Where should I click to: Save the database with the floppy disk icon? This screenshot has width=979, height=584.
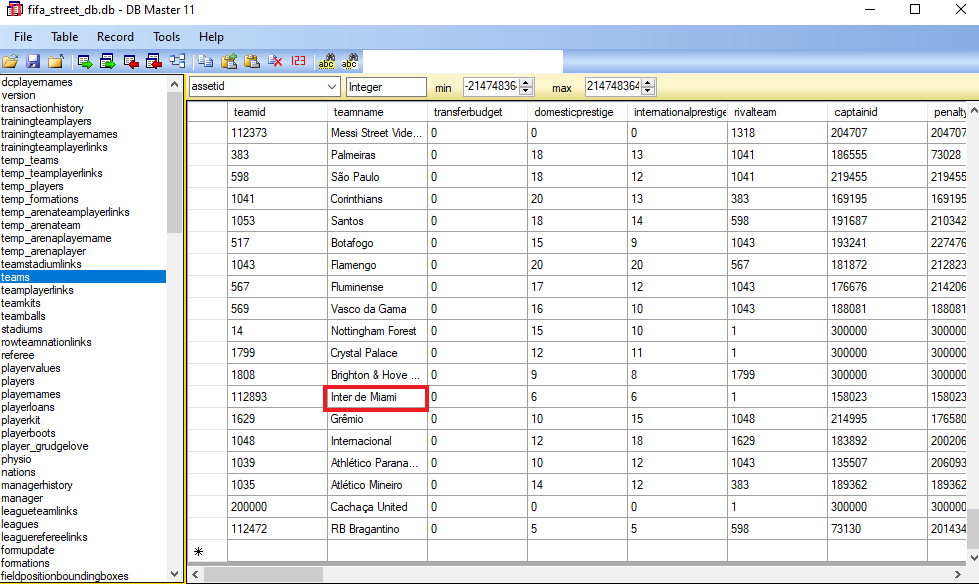pyautogui.click(x=33, y=61)
